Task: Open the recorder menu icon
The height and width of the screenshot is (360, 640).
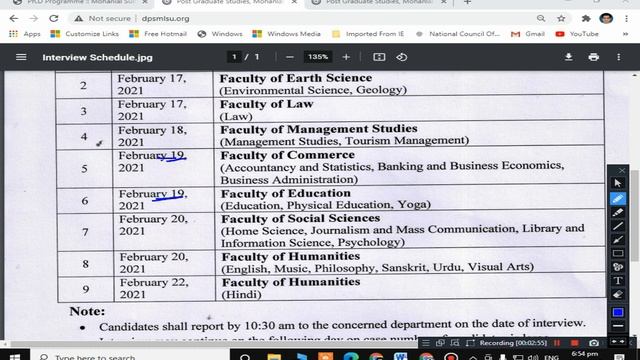Action: click(426, 343)
